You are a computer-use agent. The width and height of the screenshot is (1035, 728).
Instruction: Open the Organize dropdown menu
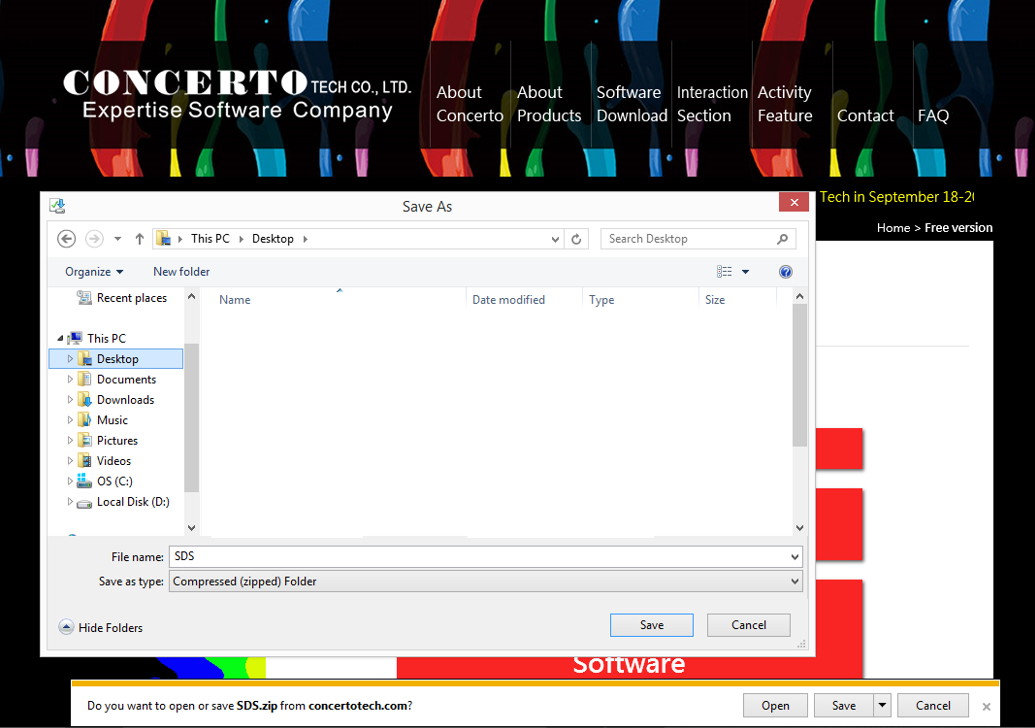[94, 272]
